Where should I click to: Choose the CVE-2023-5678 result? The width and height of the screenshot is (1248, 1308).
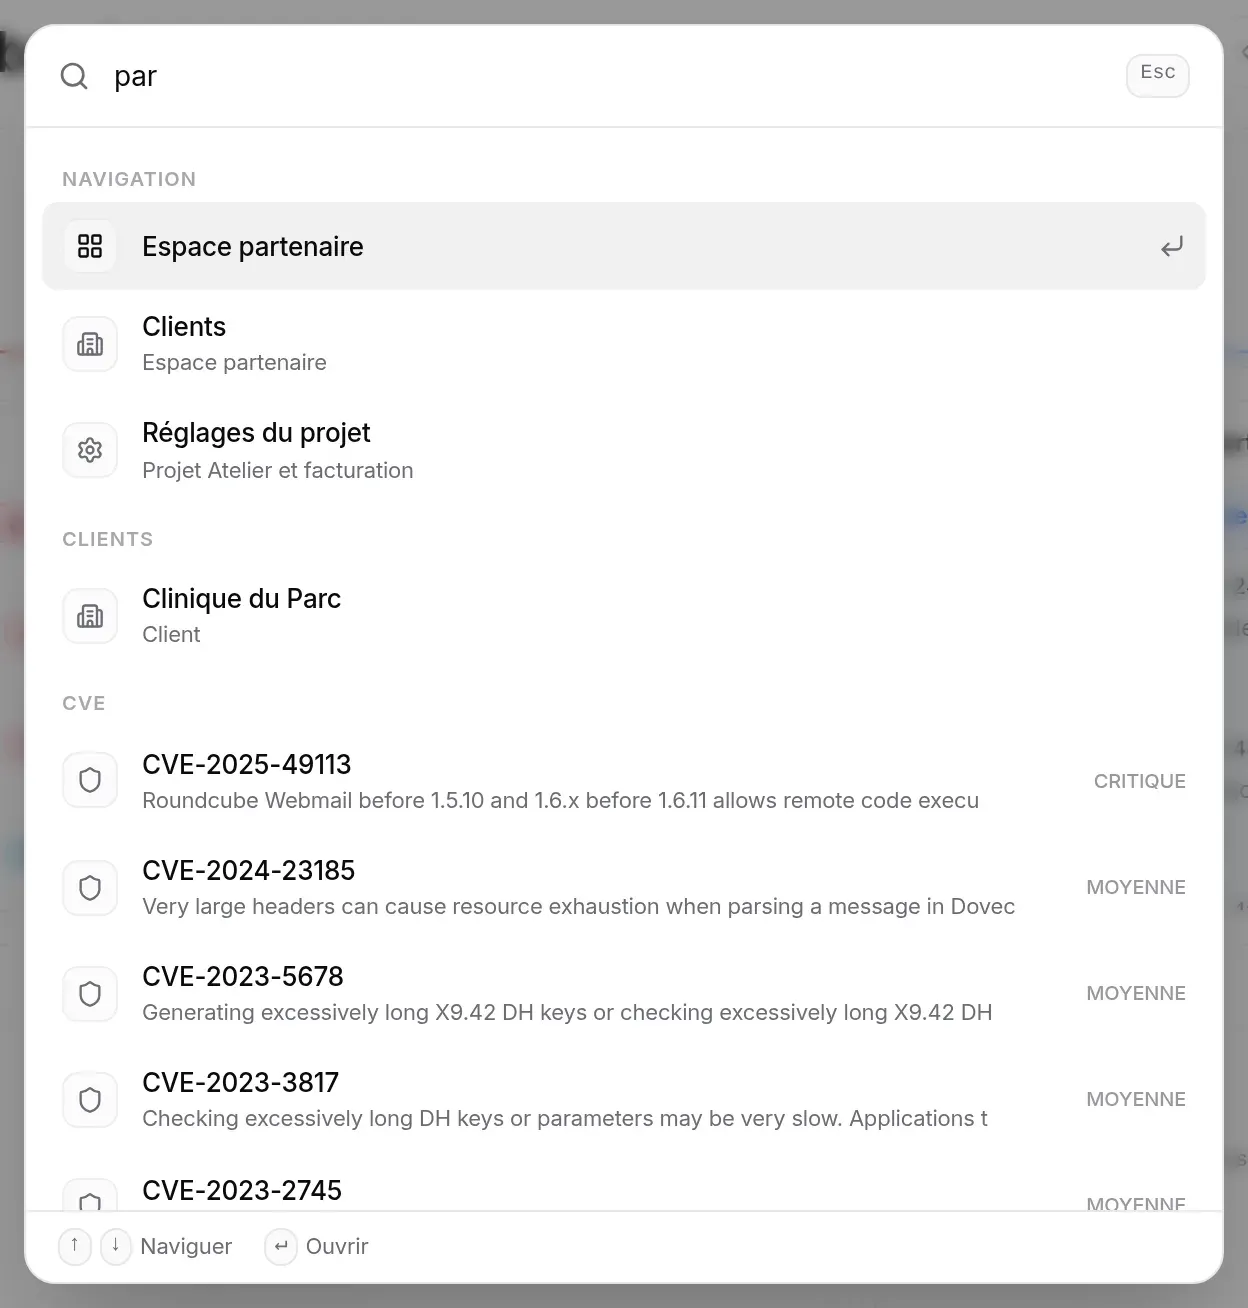click(624, 993)
